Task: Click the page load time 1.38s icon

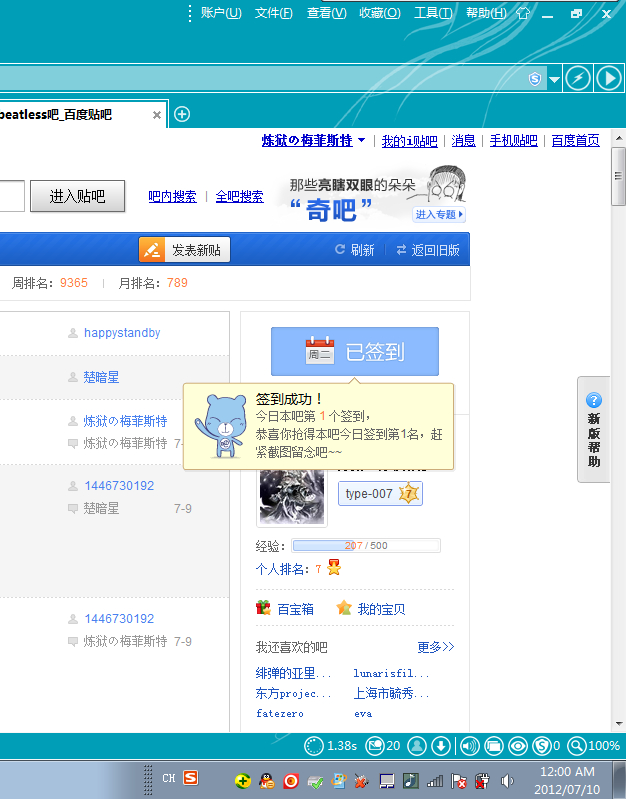Action: 314,746
